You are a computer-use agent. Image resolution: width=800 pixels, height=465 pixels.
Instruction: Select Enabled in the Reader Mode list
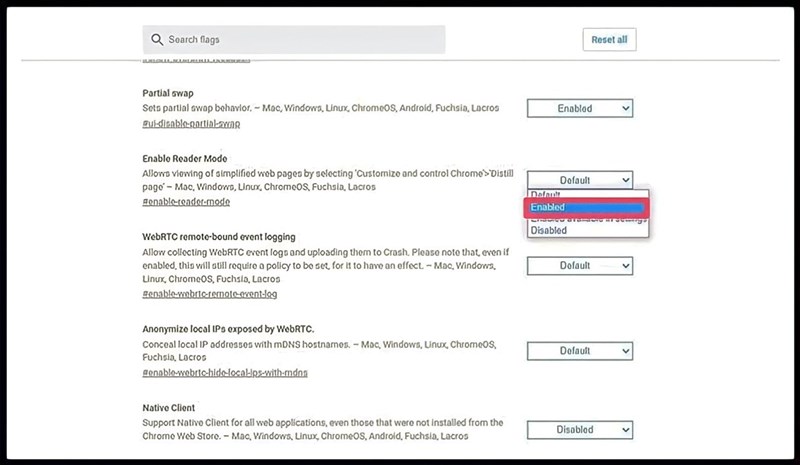587,208
